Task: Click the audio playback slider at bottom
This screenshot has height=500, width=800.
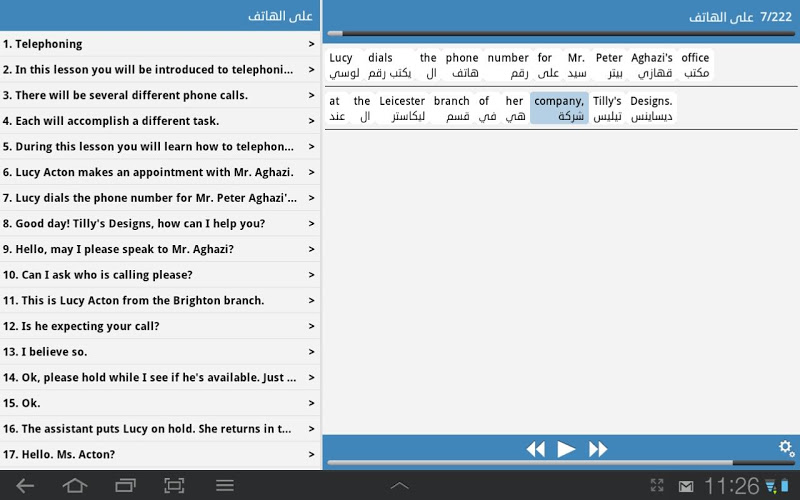Action: [x=561, y=463]
